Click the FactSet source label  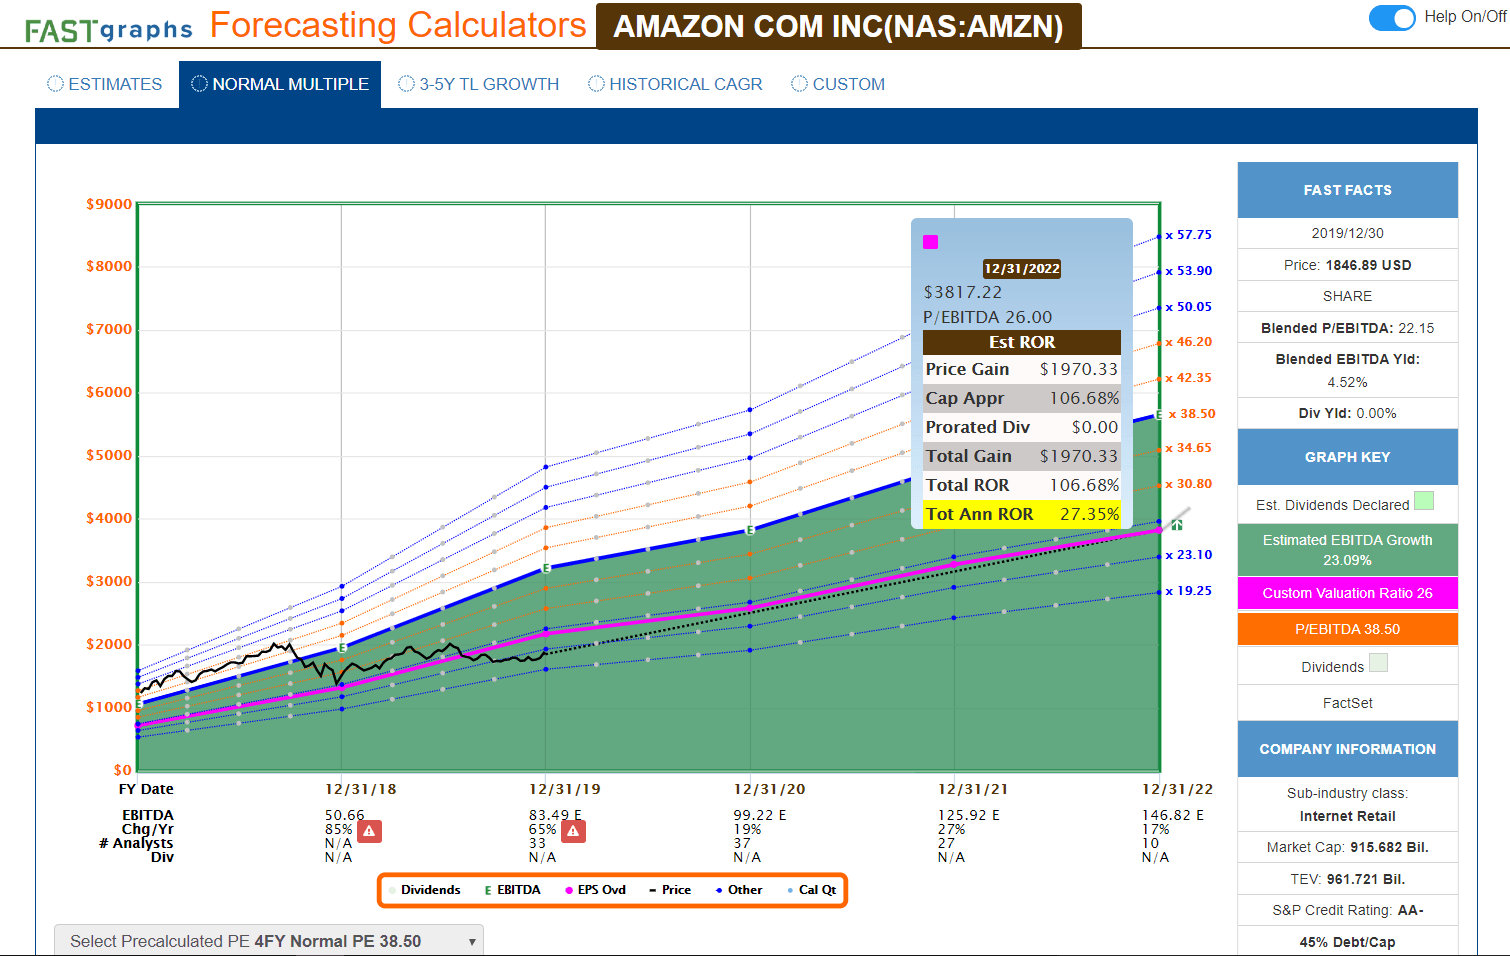click(1347, 703)
